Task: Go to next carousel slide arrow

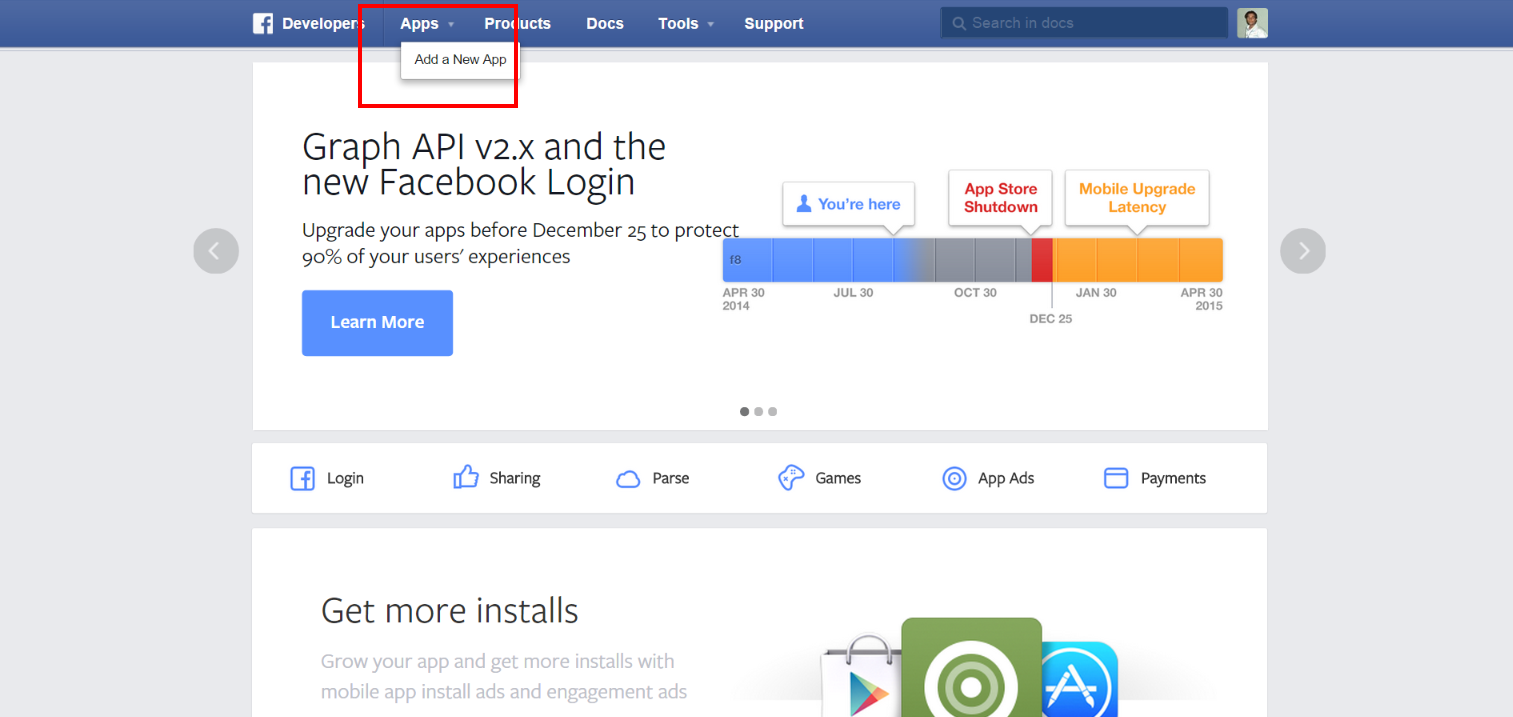Action: (x=1303, y=251)
